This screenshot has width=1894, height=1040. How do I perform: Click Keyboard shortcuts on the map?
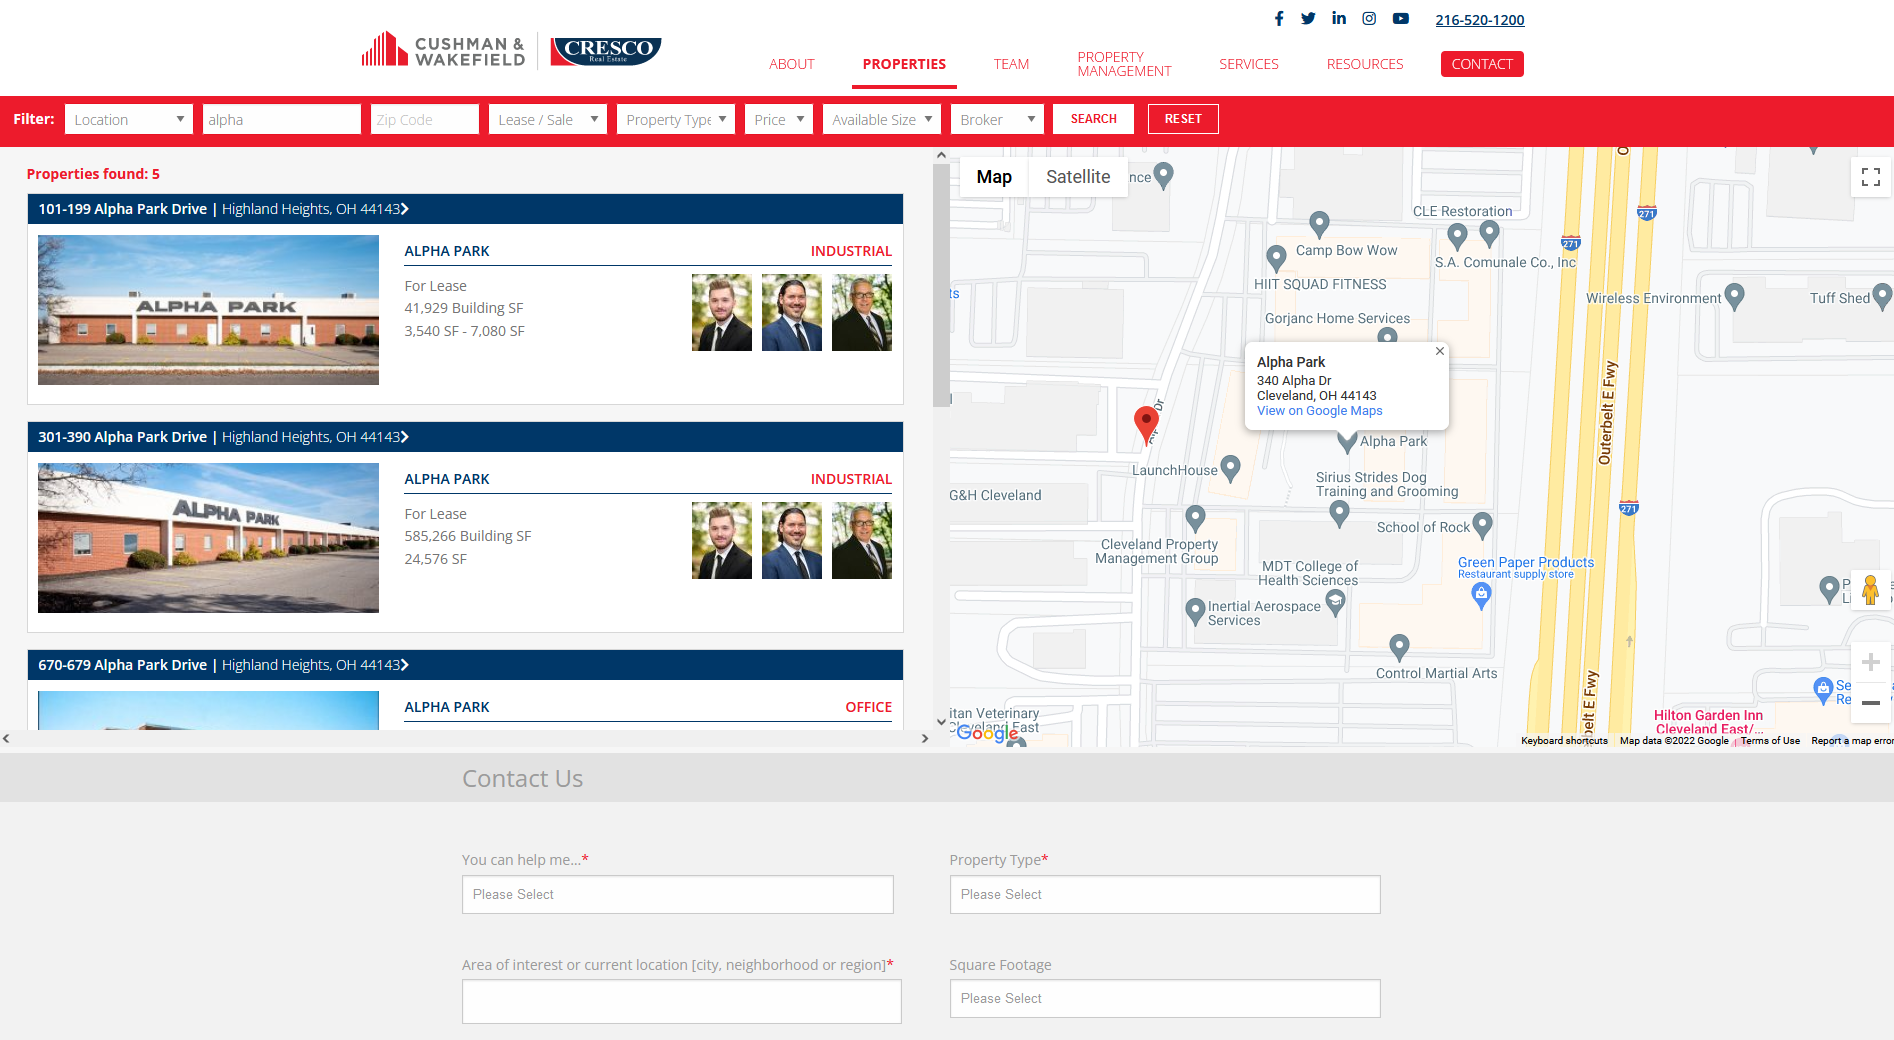(x=1564, y=741)
